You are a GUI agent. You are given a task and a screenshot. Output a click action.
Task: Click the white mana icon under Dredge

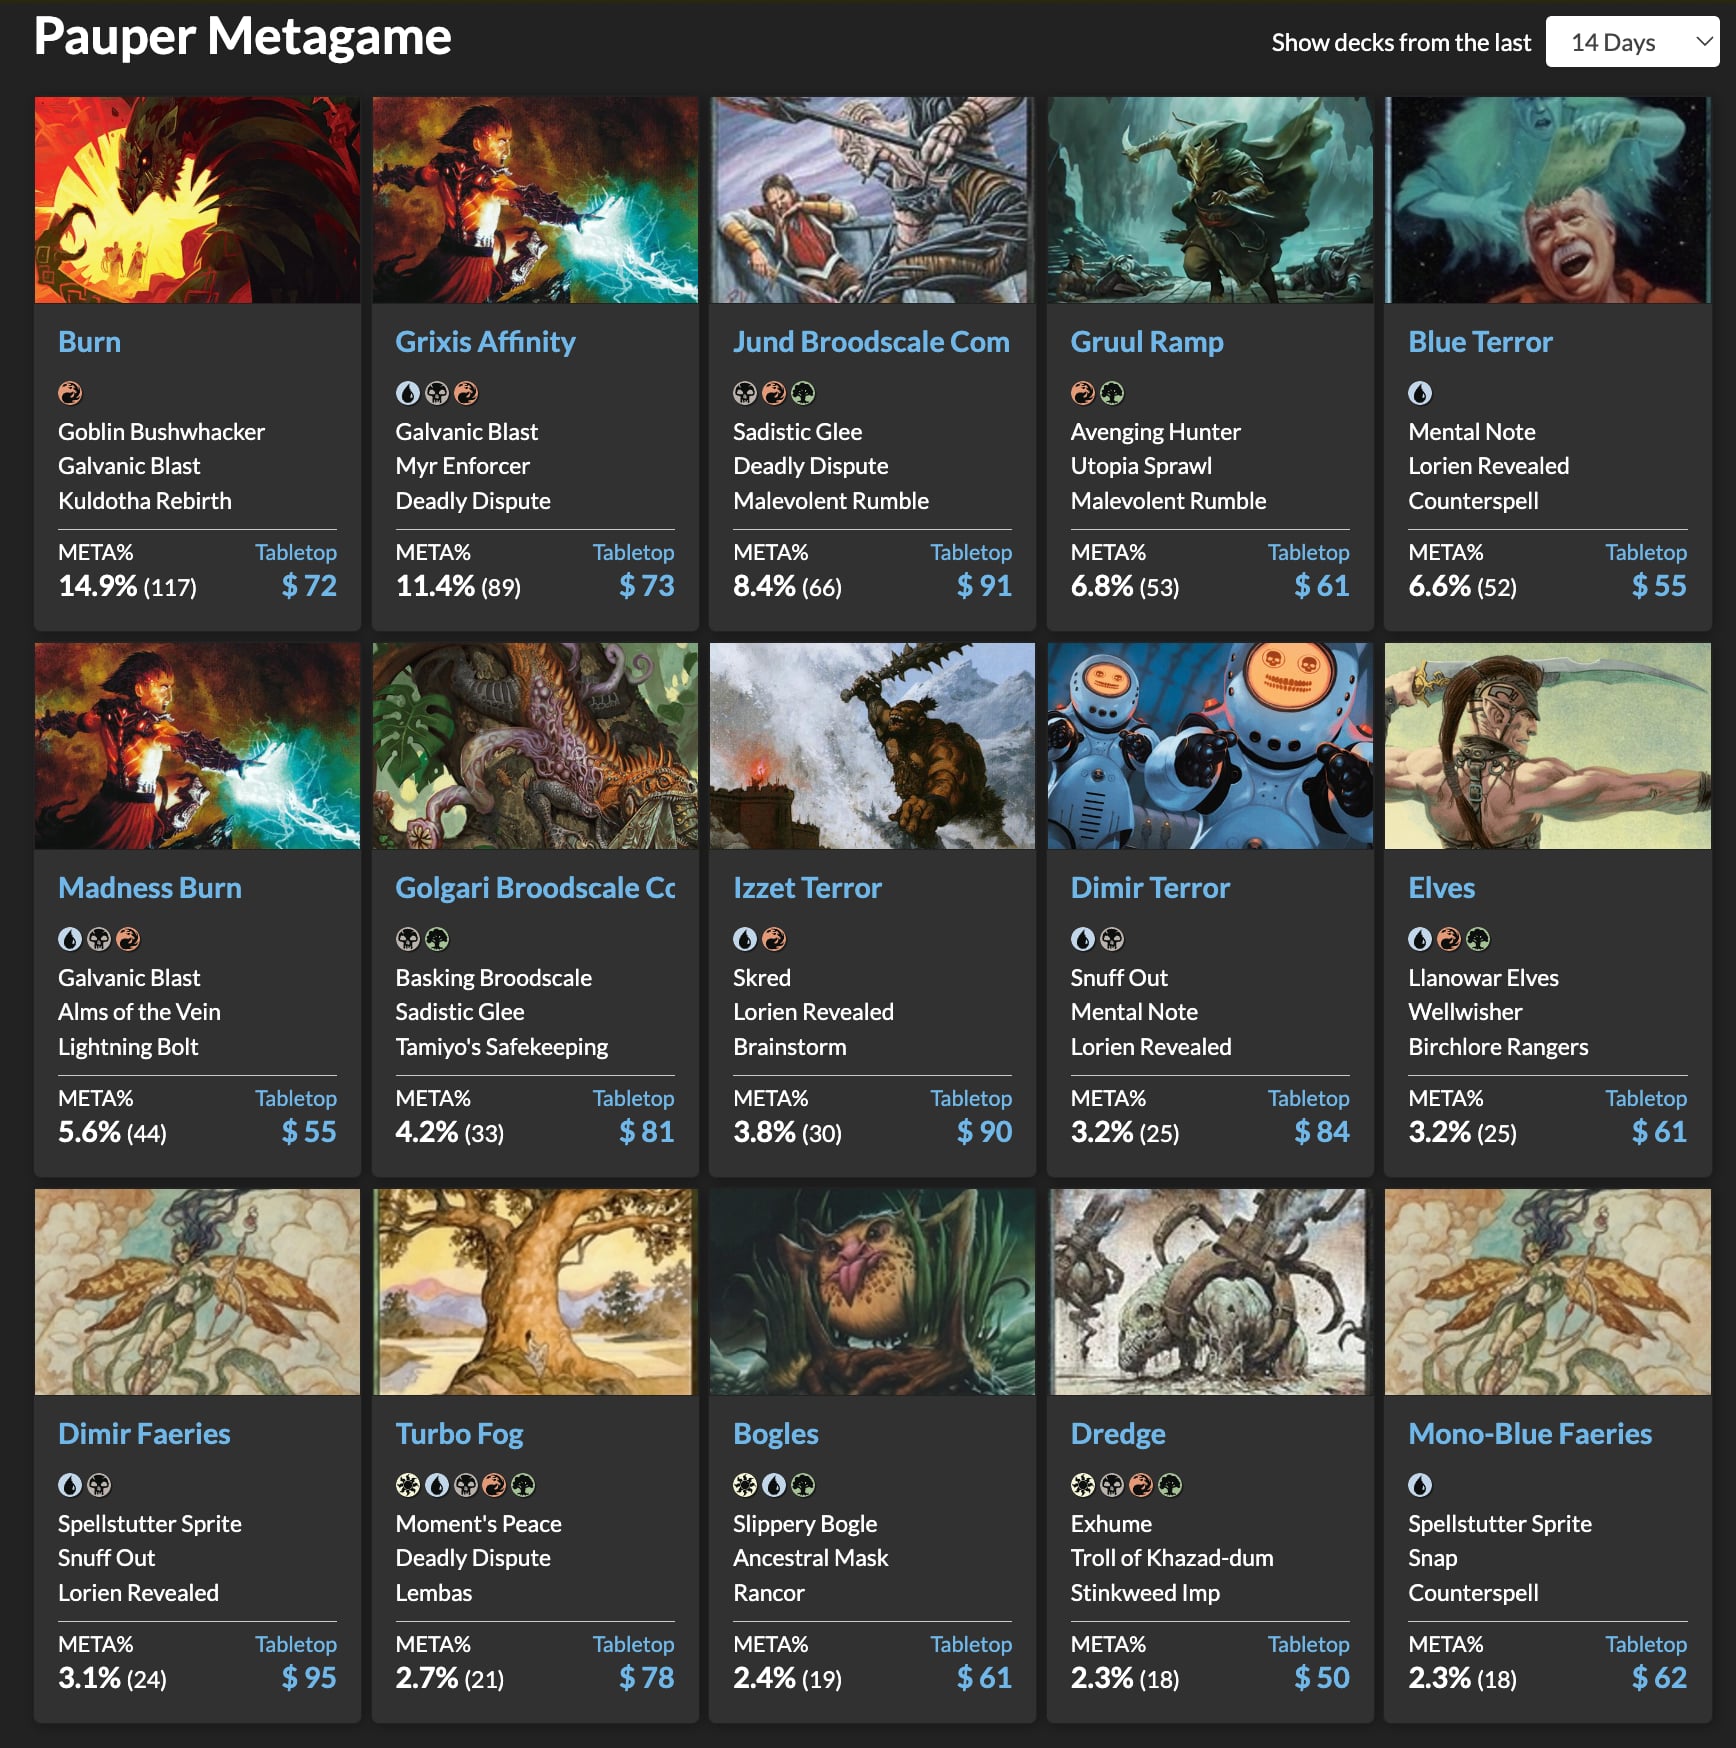[x=1082, y=1485]
